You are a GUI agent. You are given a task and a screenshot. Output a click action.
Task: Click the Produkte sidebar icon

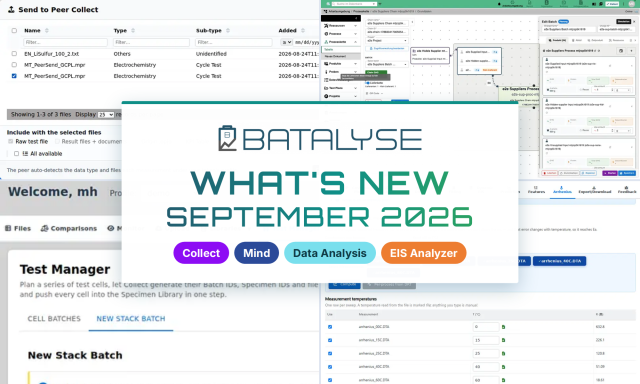tap(326, 64)
